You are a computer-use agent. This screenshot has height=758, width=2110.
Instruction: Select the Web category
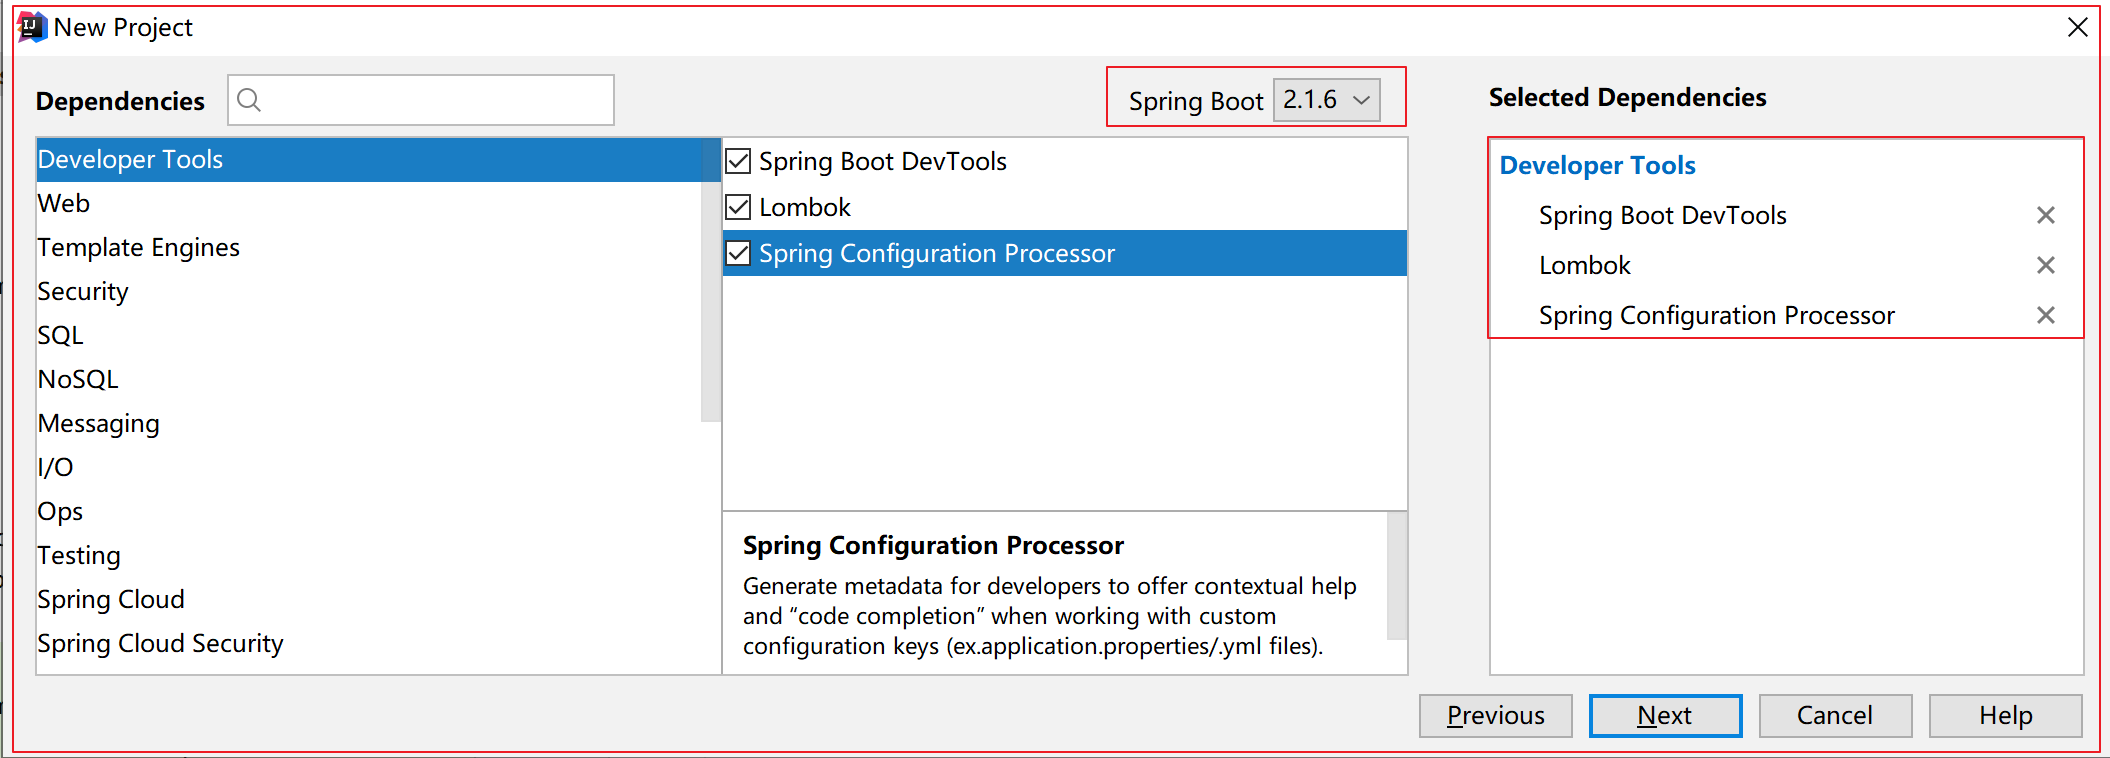coord(369,204)
